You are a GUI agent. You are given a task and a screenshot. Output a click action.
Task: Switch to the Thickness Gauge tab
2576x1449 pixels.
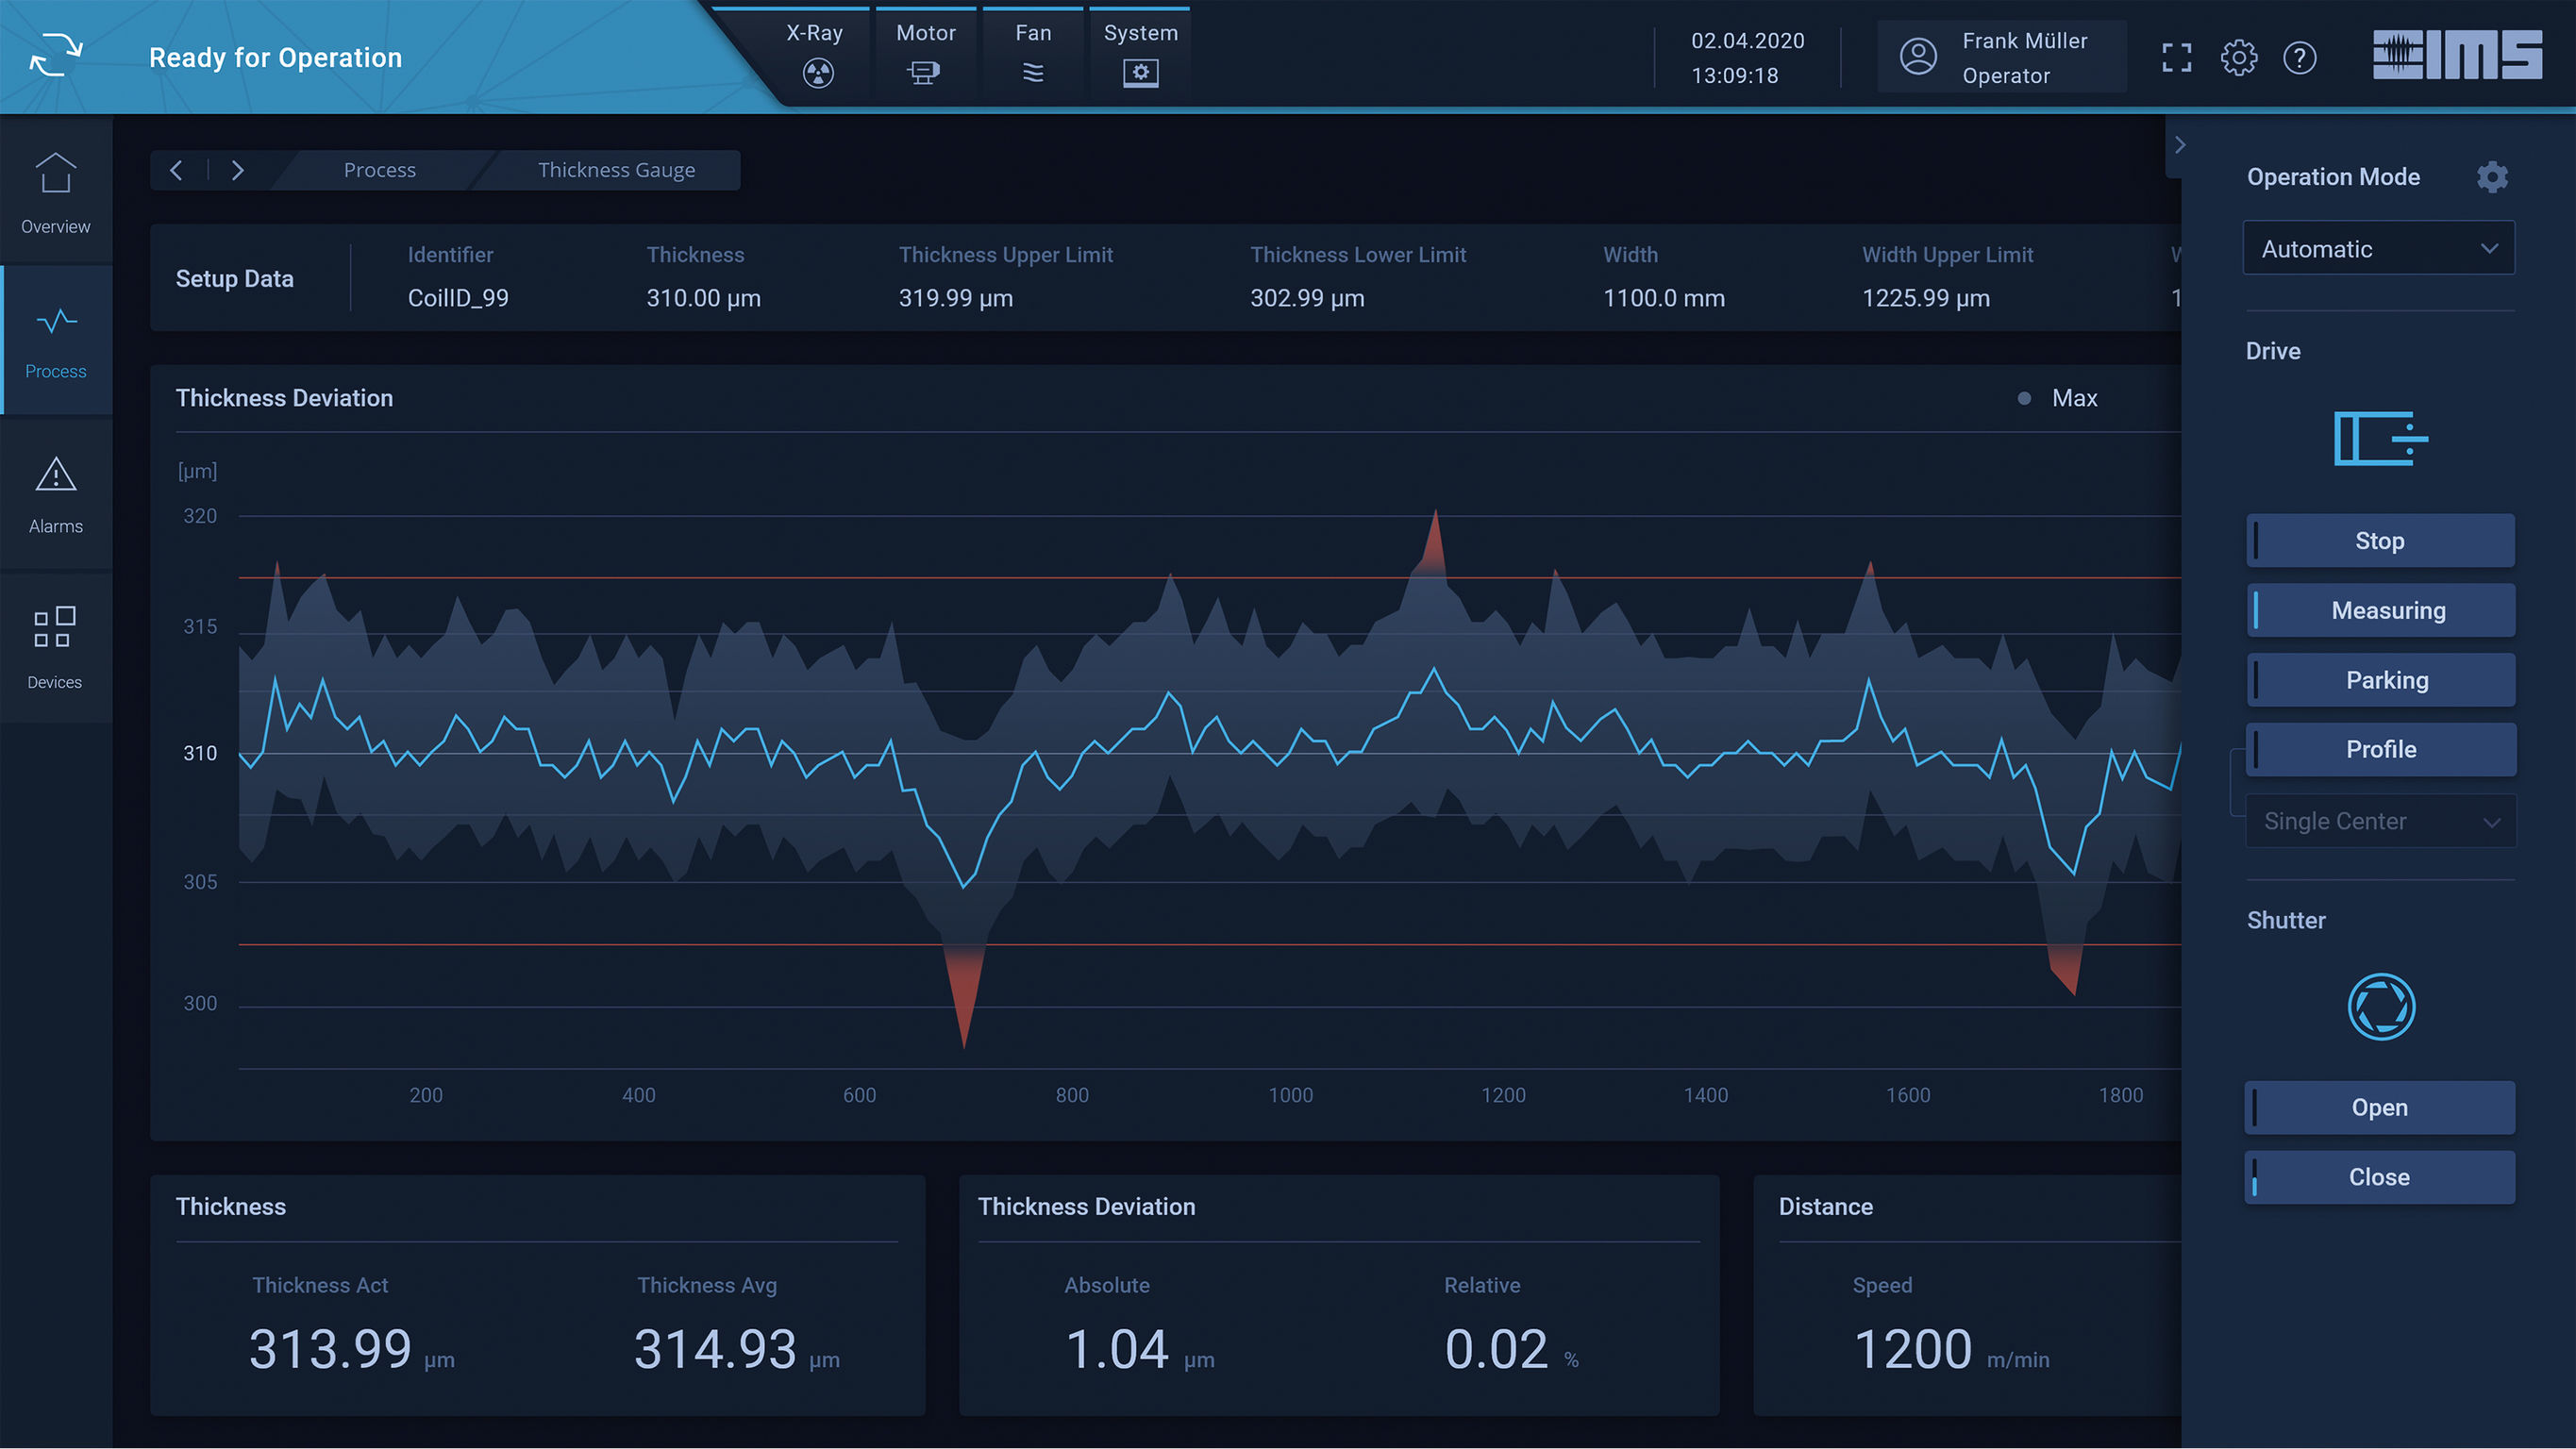point(616,169)
